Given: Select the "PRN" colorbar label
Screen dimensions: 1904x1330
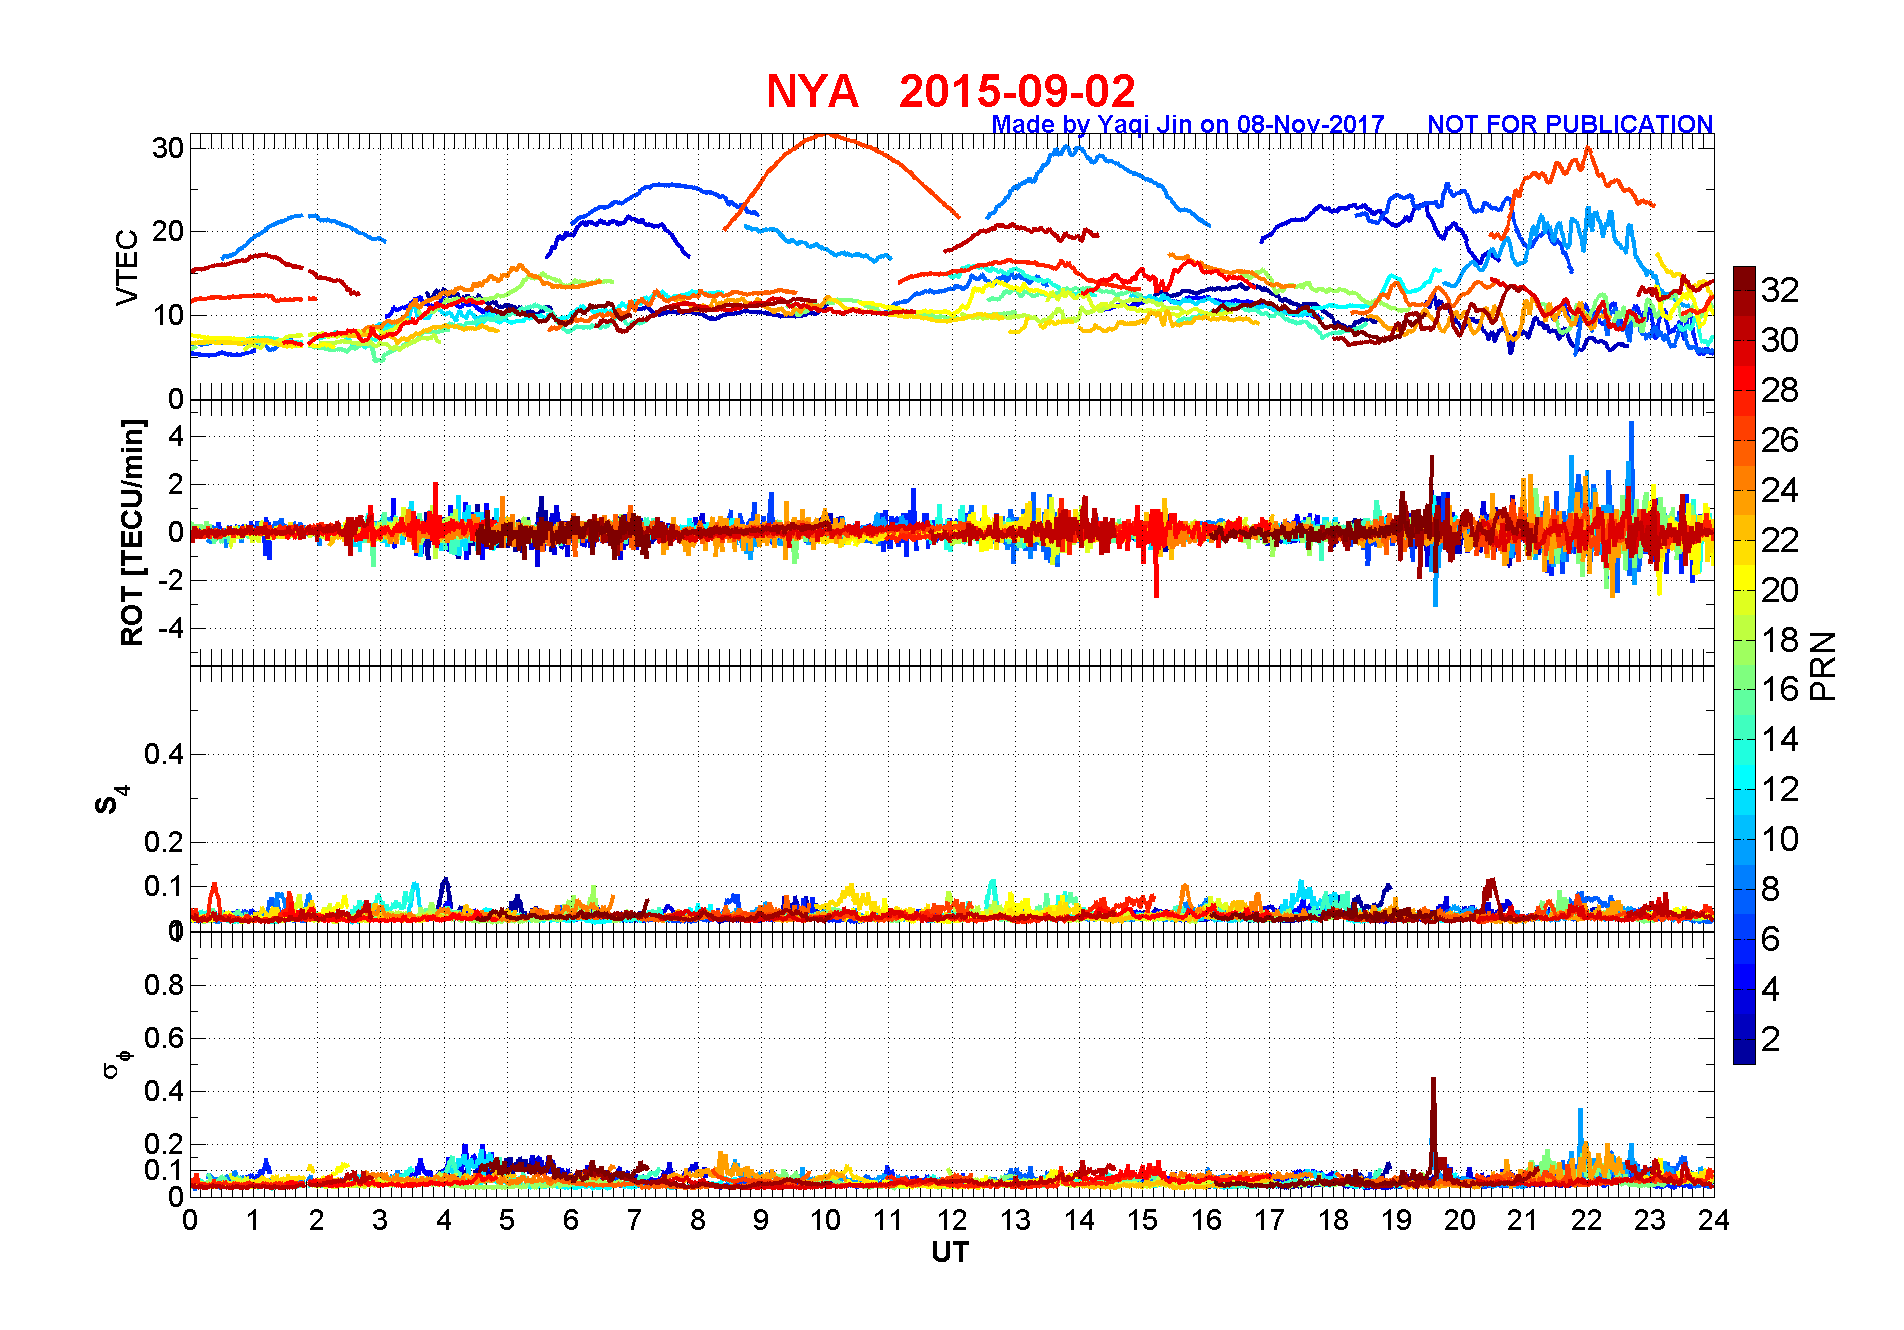Looking at the screenshot, I should tap(1824, 666).
